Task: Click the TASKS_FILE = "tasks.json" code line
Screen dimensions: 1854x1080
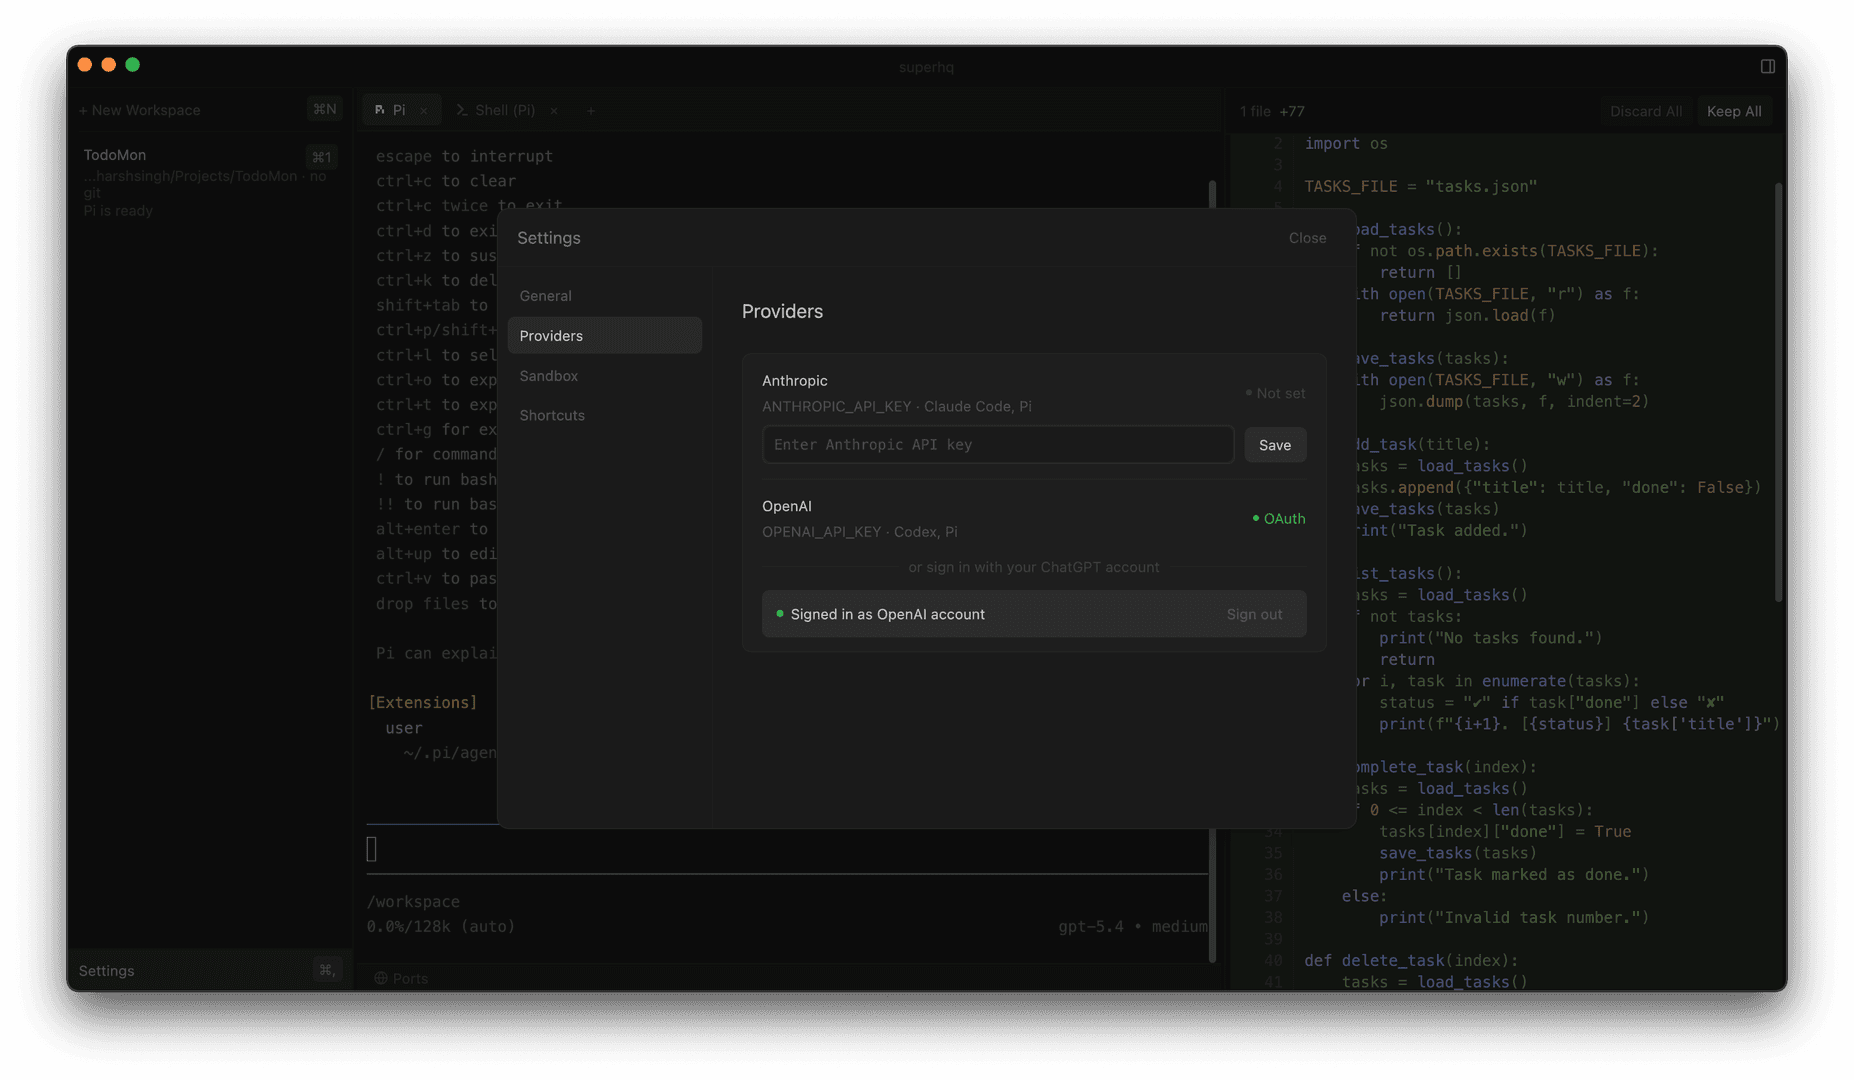Action: coord(1420,186)
